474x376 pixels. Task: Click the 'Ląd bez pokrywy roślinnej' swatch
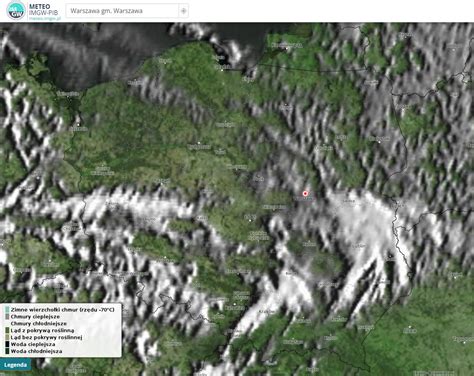(x=7, y=337)
